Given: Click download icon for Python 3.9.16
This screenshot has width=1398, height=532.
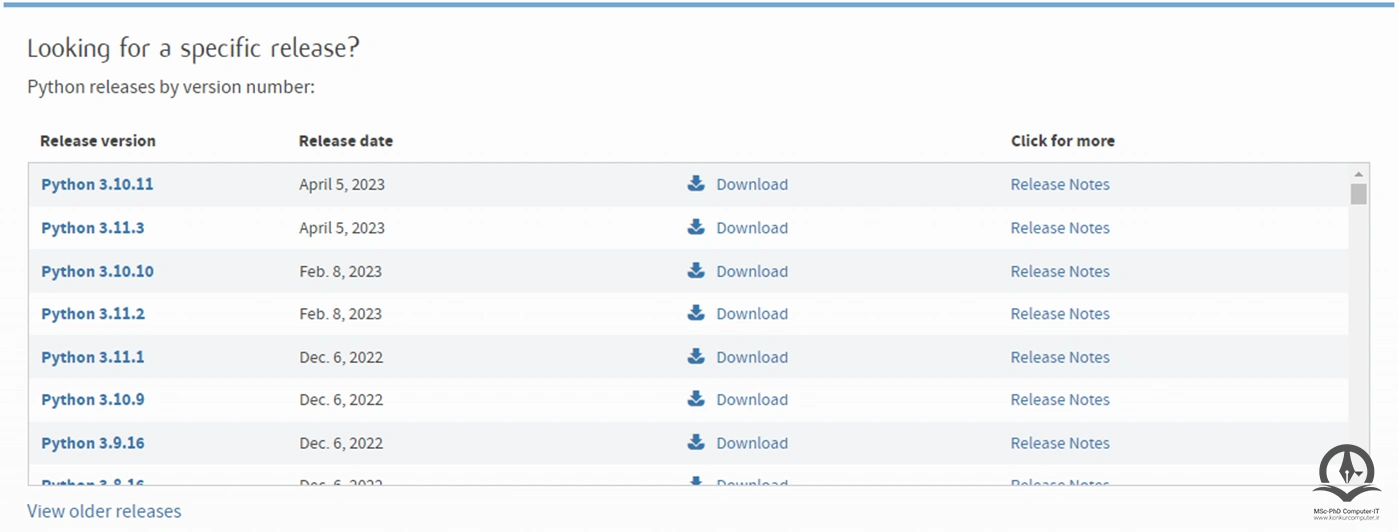Looking at the screenshot, I should click(x=696, y=442).
